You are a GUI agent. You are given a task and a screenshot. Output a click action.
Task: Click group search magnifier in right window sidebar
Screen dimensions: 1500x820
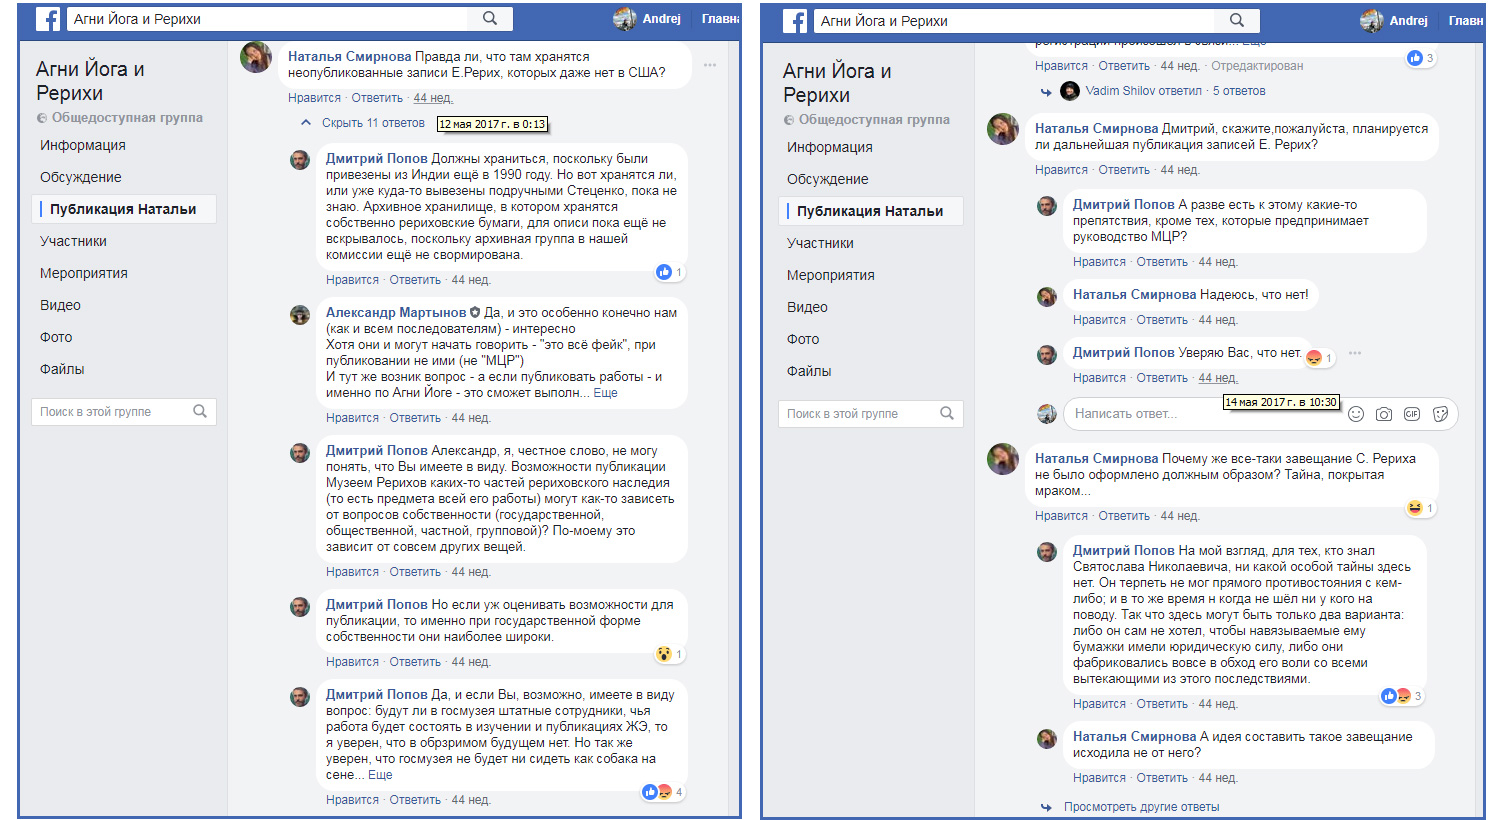pyautogui.click(x=947, y=413)
